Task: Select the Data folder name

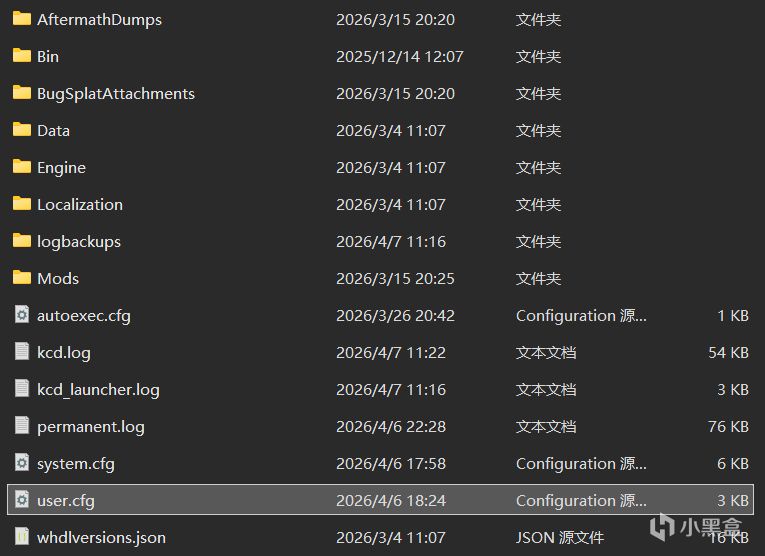Action: click(x=53, y=130)
